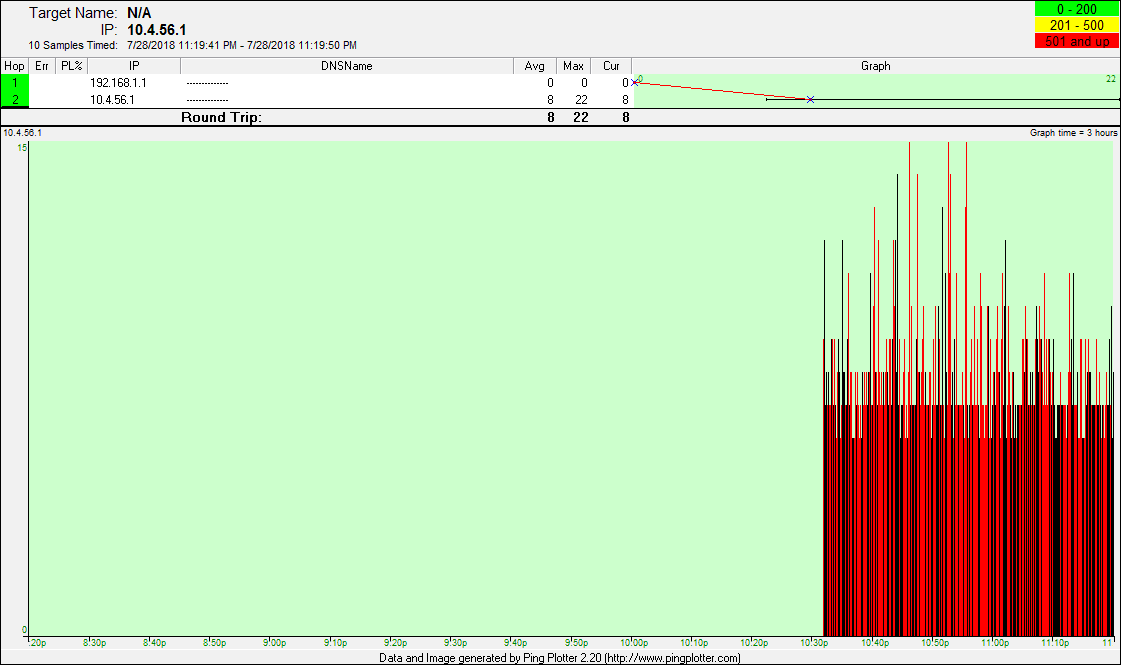The height and width of the screenshot is (665, 1121).
Task: Click the green 0 - 200 legend swatch
Action: pyautogui.click(x=1076, y=9)
